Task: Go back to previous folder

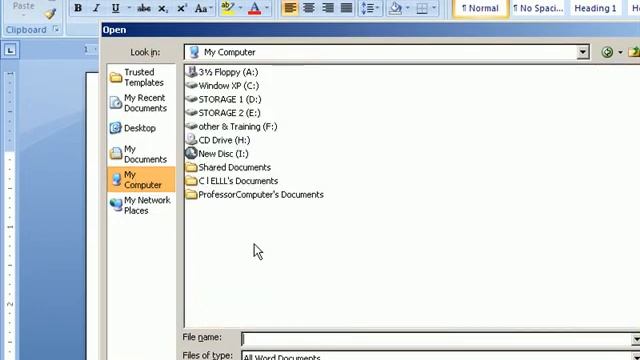Action: tap(607, 52)
